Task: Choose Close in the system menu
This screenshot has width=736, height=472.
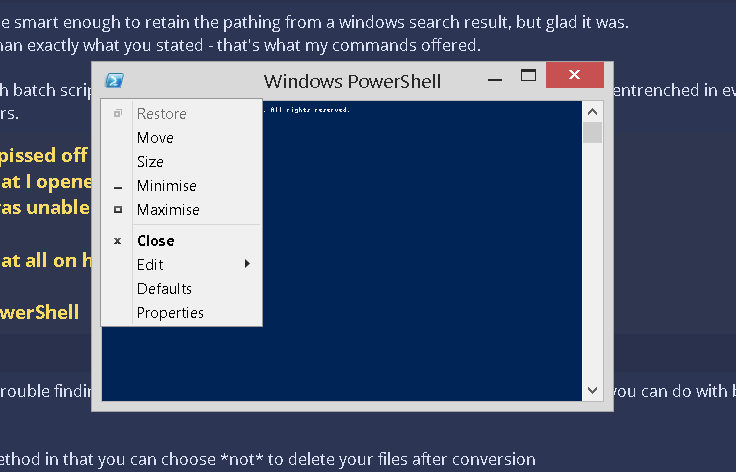Action: point(182,241)
